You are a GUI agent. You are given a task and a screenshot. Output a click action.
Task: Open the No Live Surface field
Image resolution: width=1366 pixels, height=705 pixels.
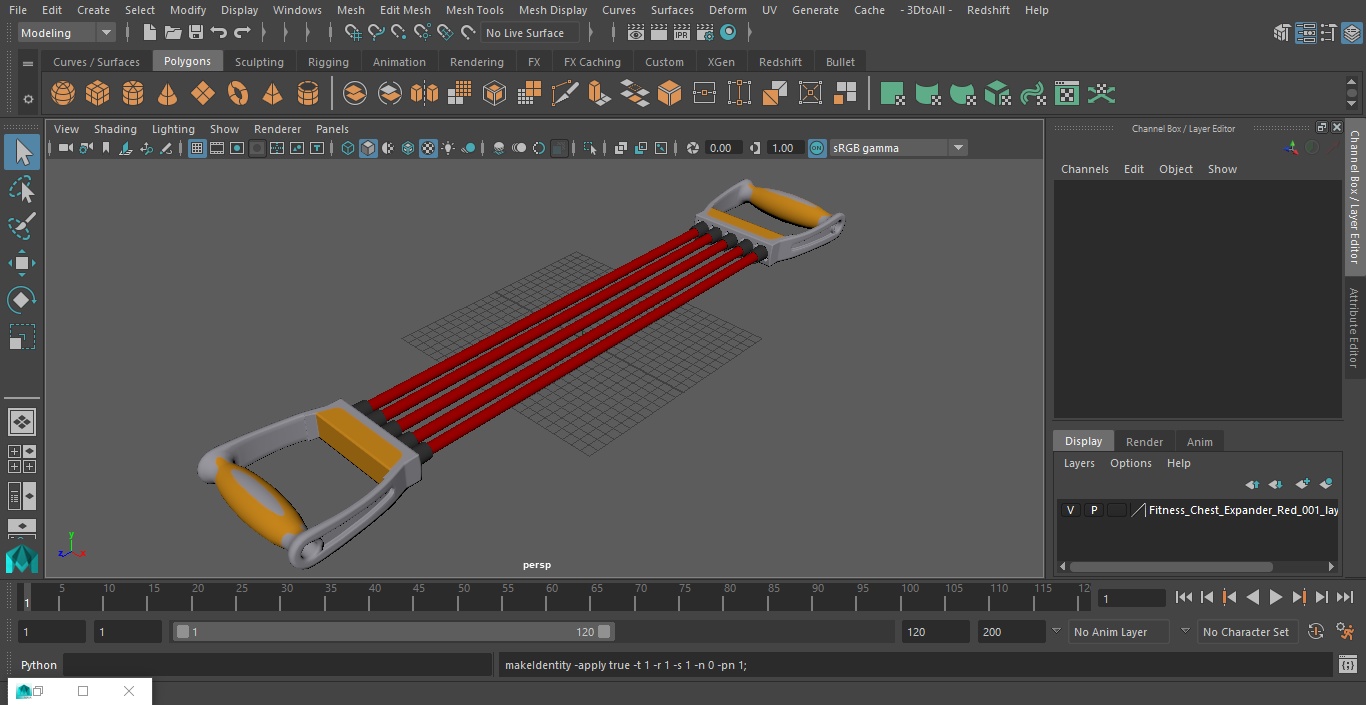coord(529,33)
